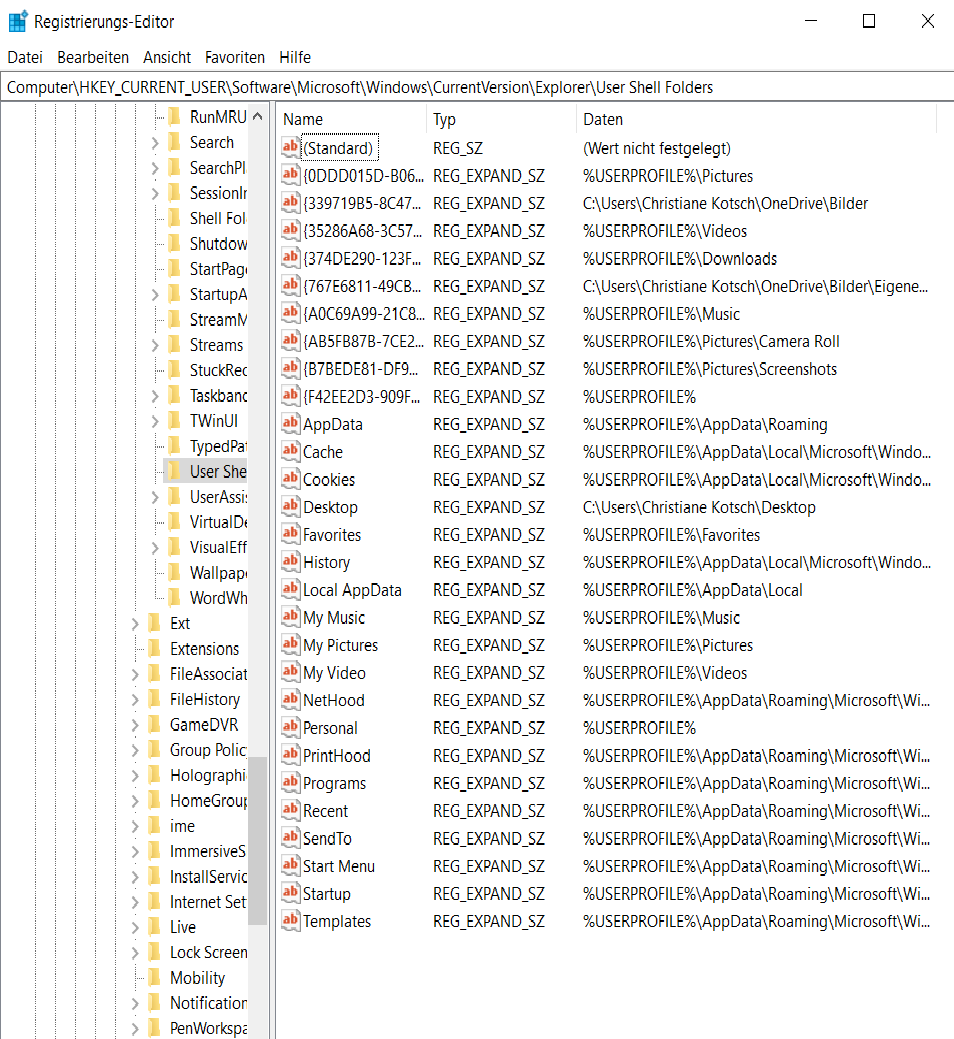Select the Recent value name
954x1039 pixels.
click(x=325, y=811)
